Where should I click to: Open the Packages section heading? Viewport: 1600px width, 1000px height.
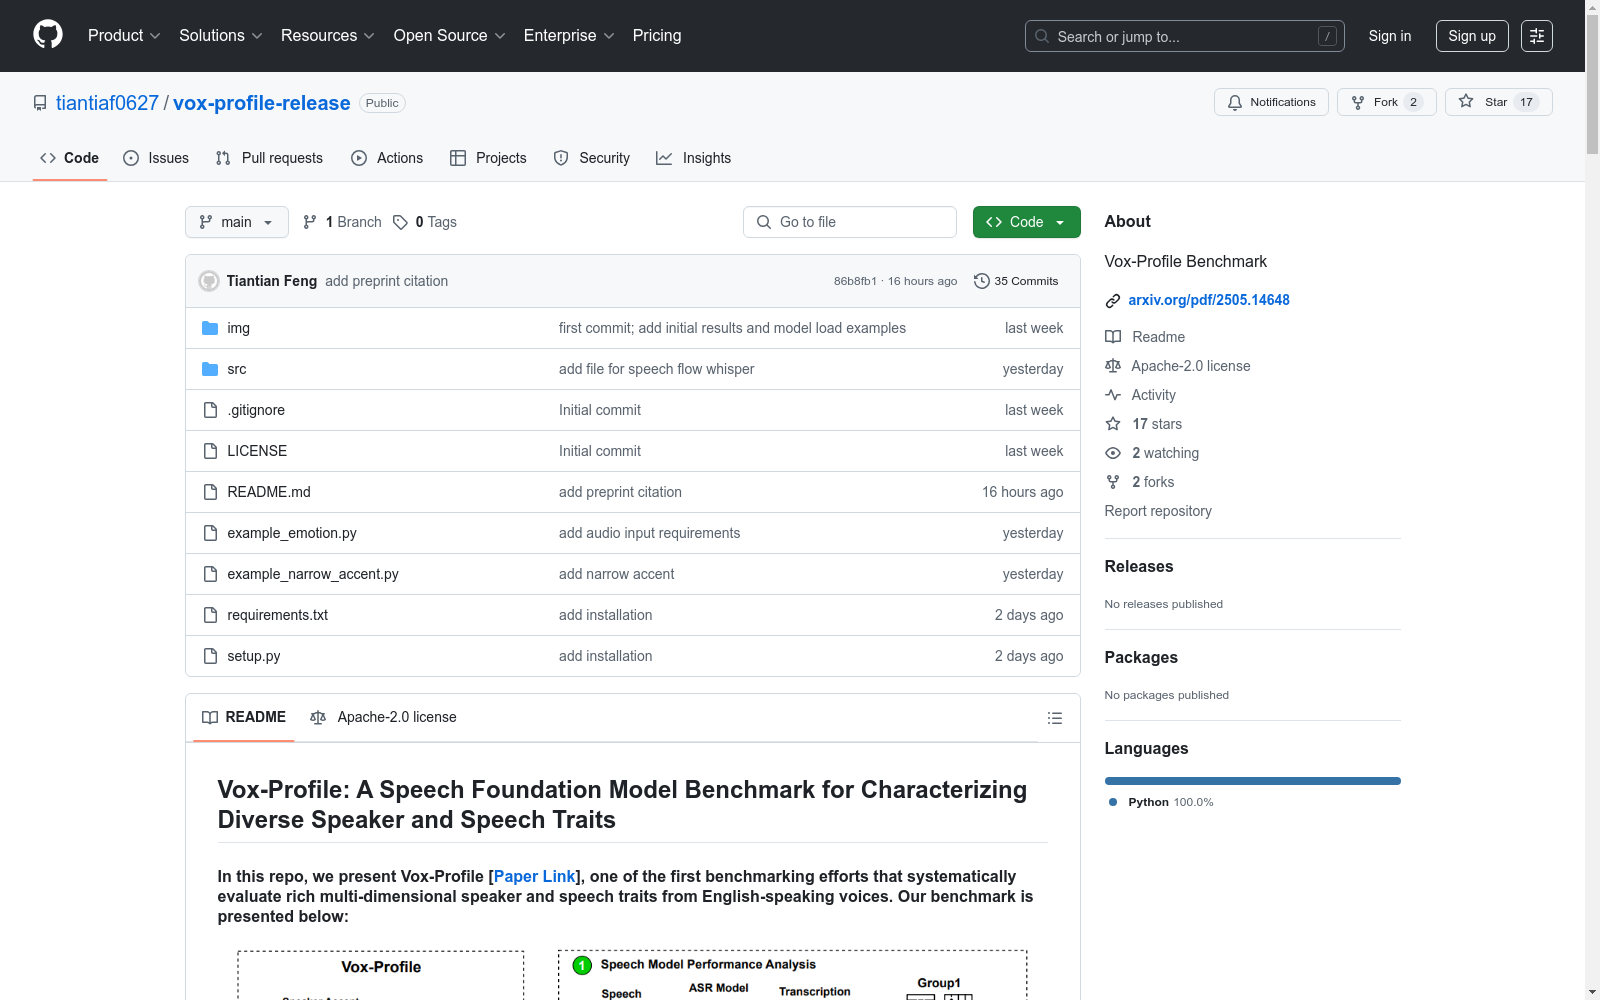click(x=1141, y=657)
